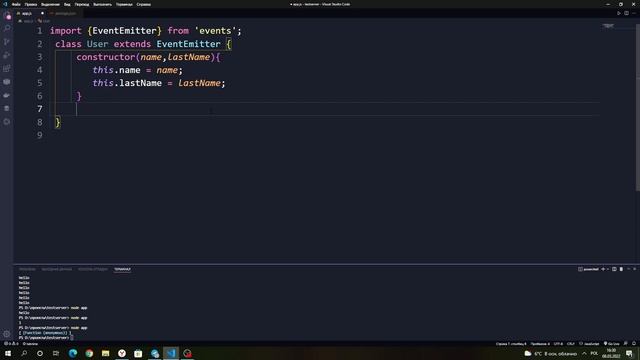Change the UTF-8 encoding in status bar
The width and height of the screenshot is (640, 360).
[558, 344]
